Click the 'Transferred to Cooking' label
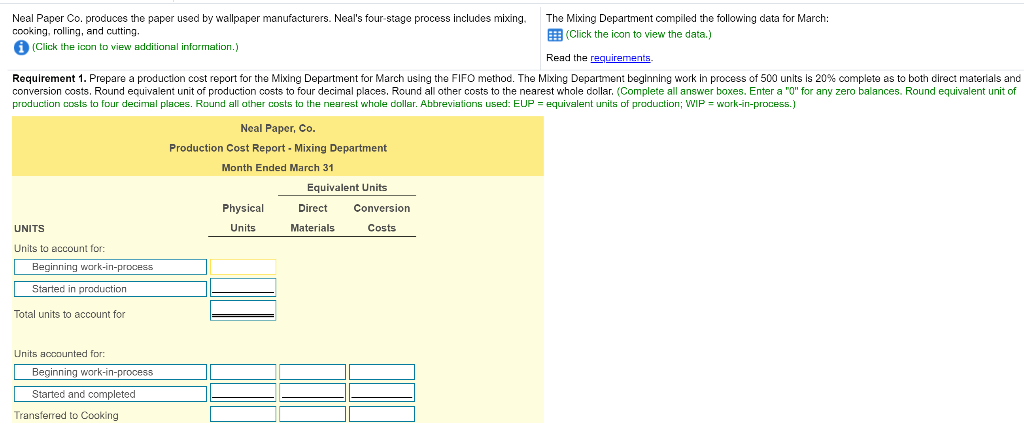 tap(67, 415)
